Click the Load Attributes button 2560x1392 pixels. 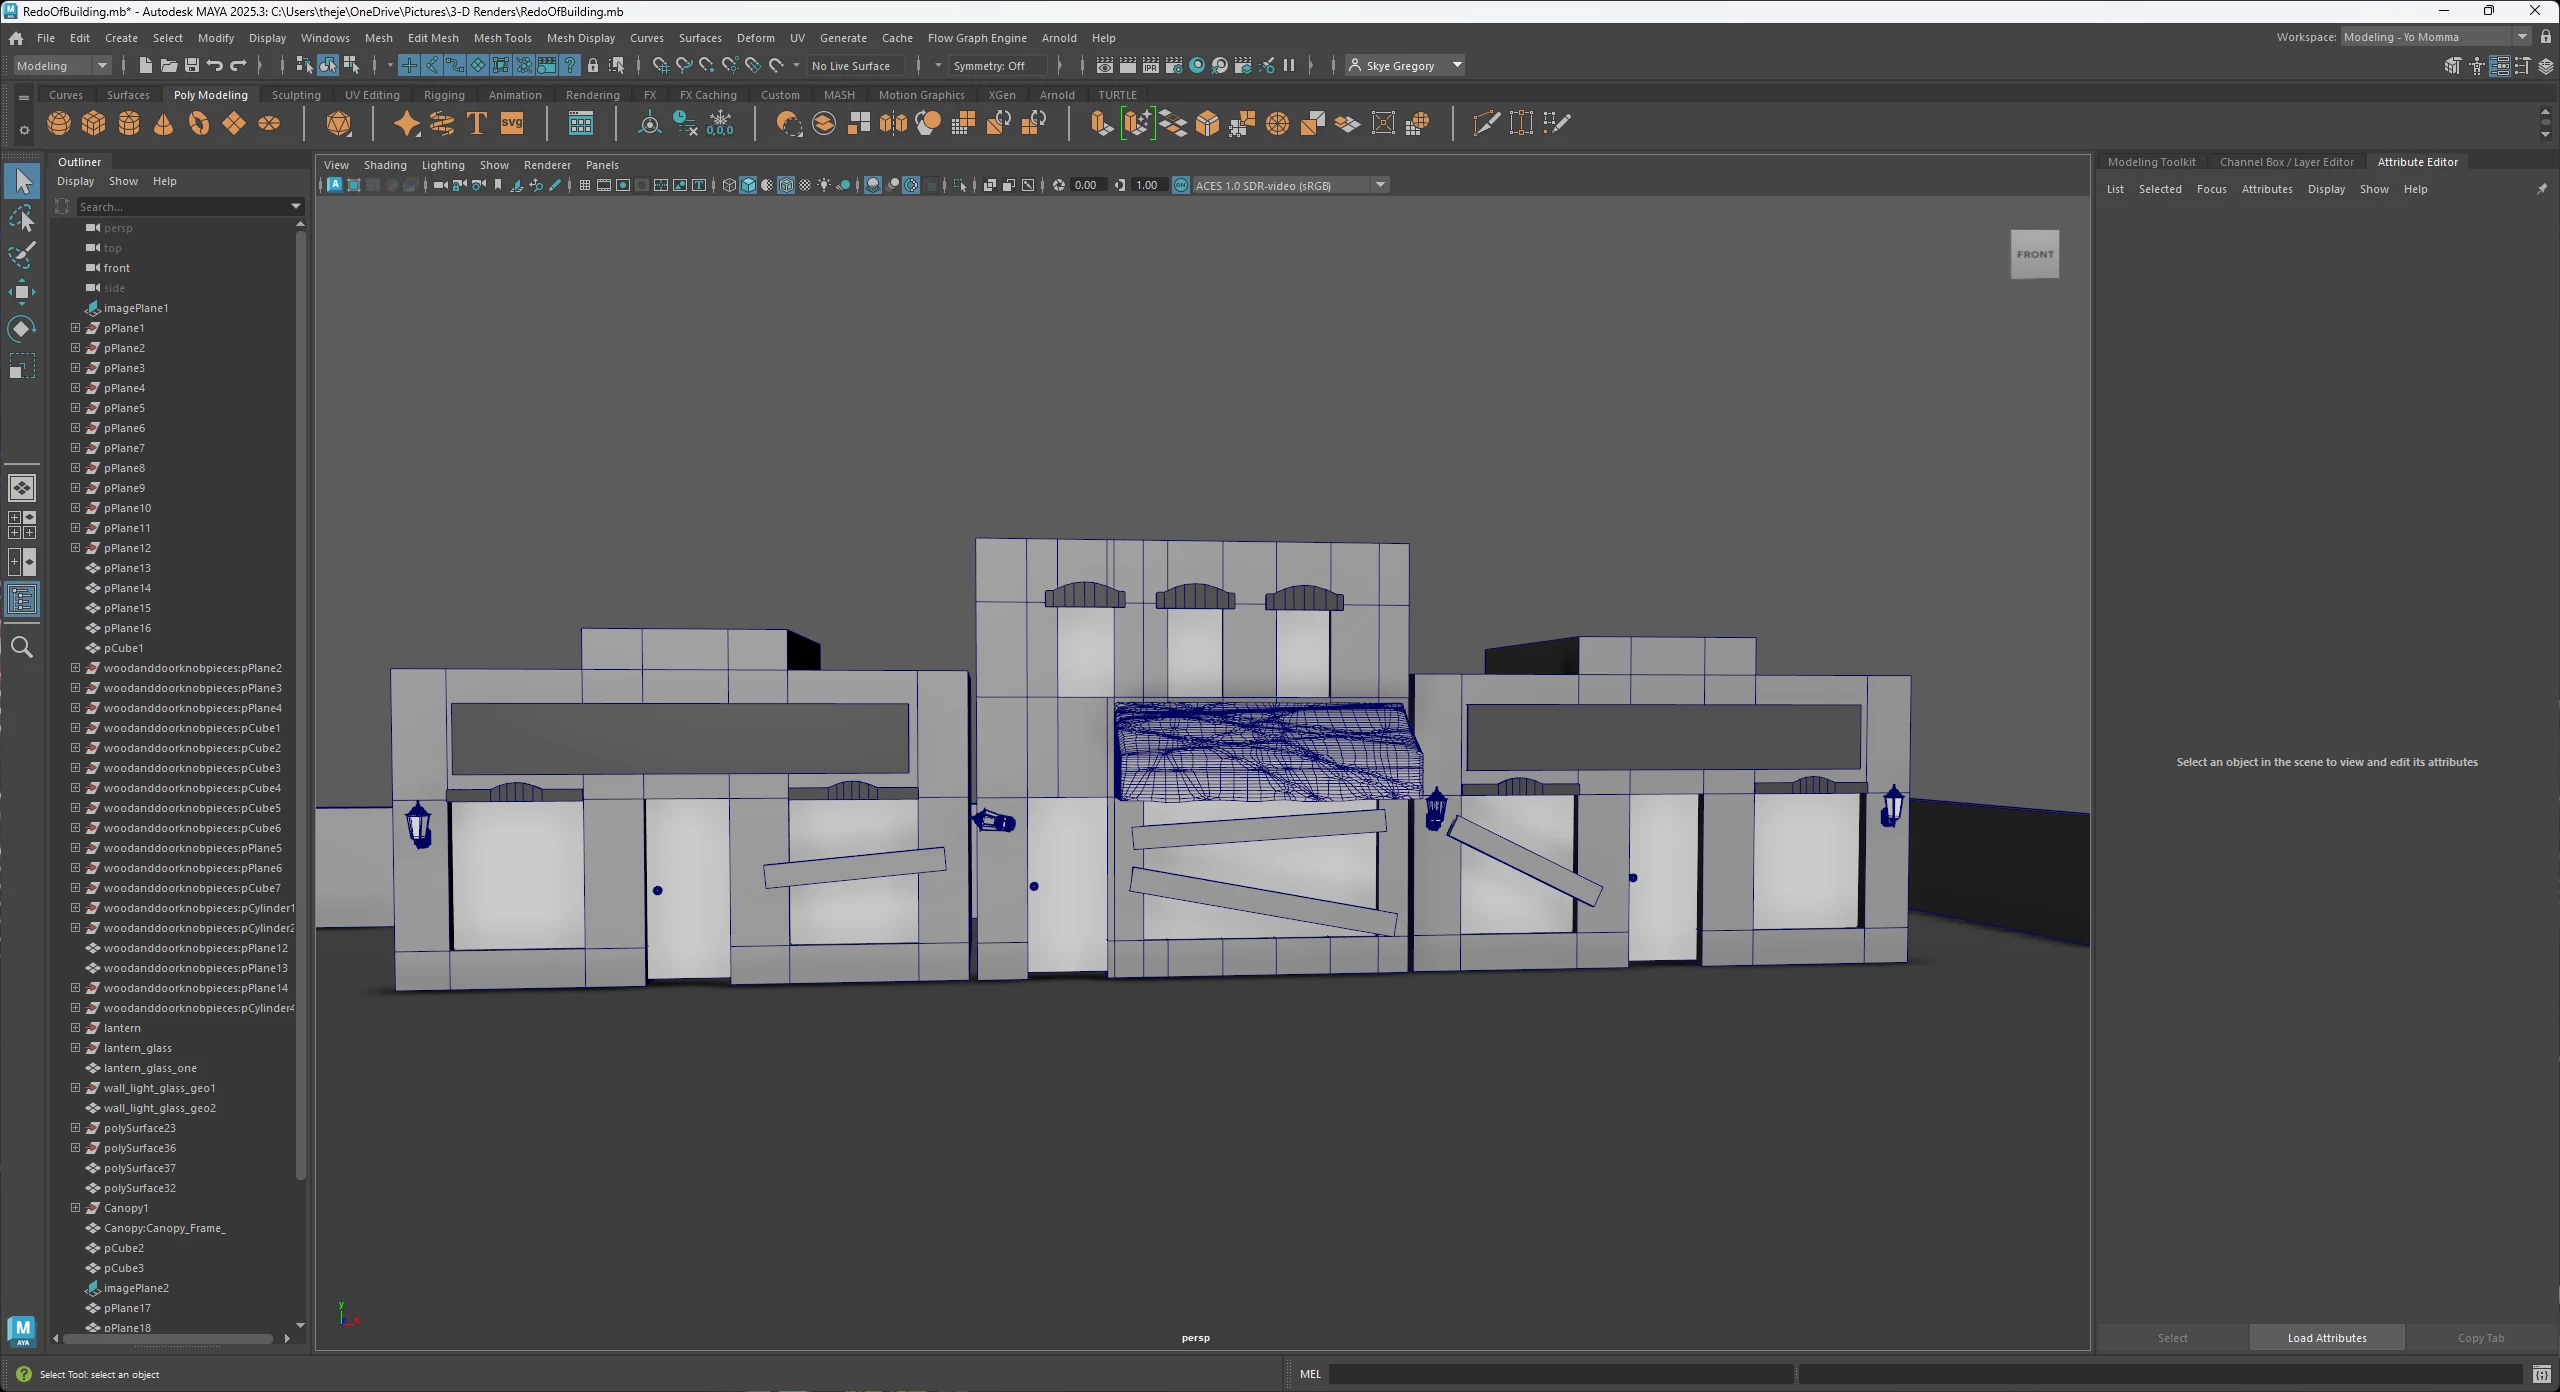[x=2326, y=1337]
